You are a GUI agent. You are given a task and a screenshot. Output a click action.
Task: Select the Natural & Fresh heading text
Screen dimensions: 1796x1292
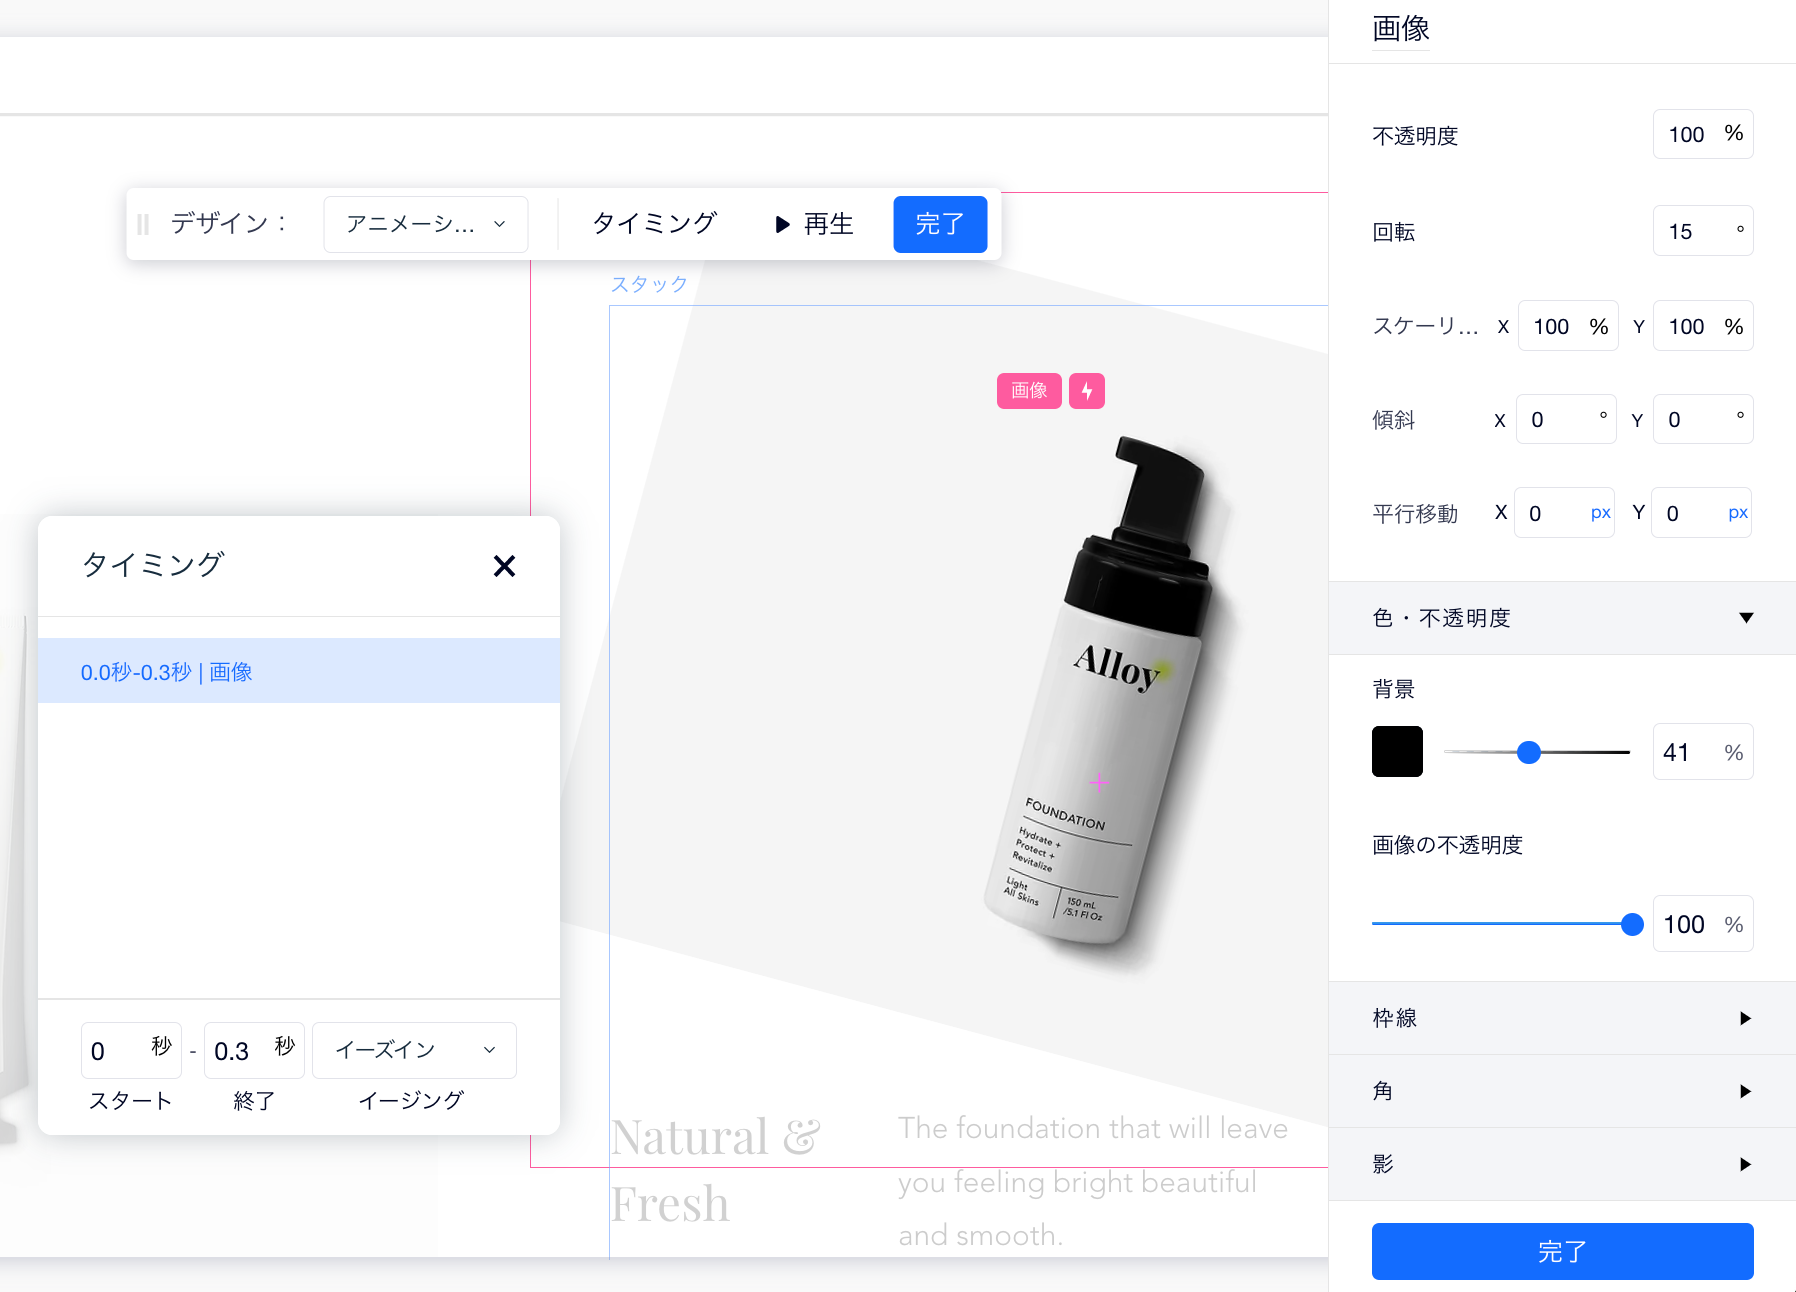point(716,1170)
